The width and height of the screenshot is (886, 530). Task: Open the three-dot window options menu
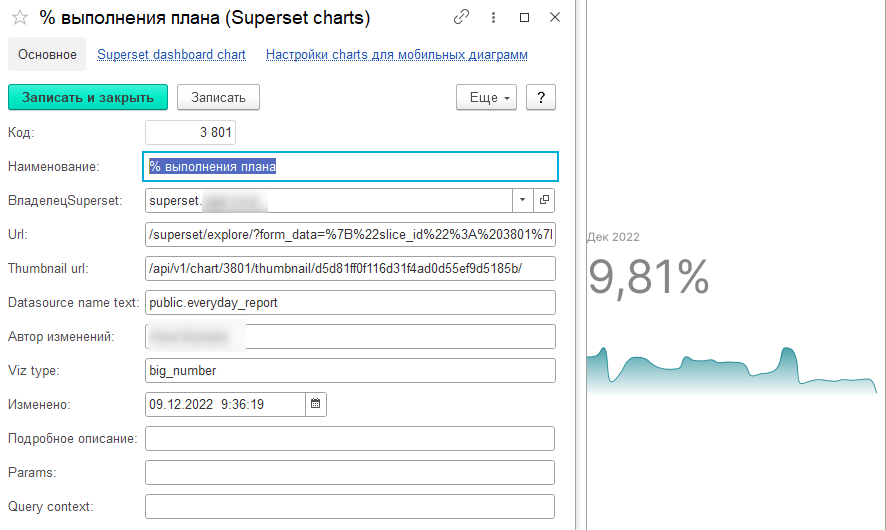pos(493,18)
